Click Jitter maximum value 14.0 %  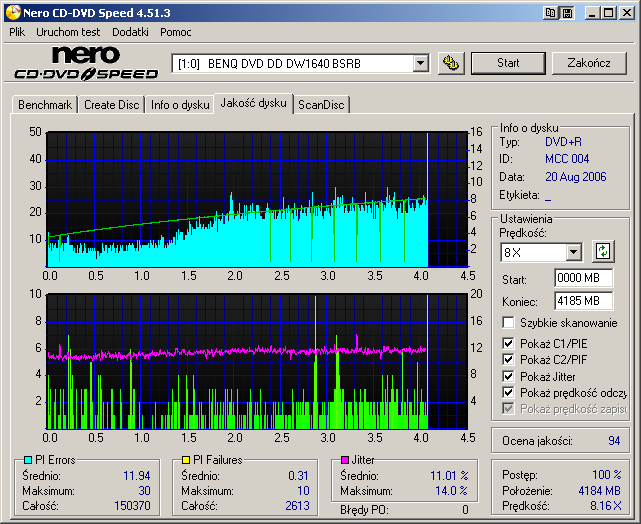[x=452, y=491]
